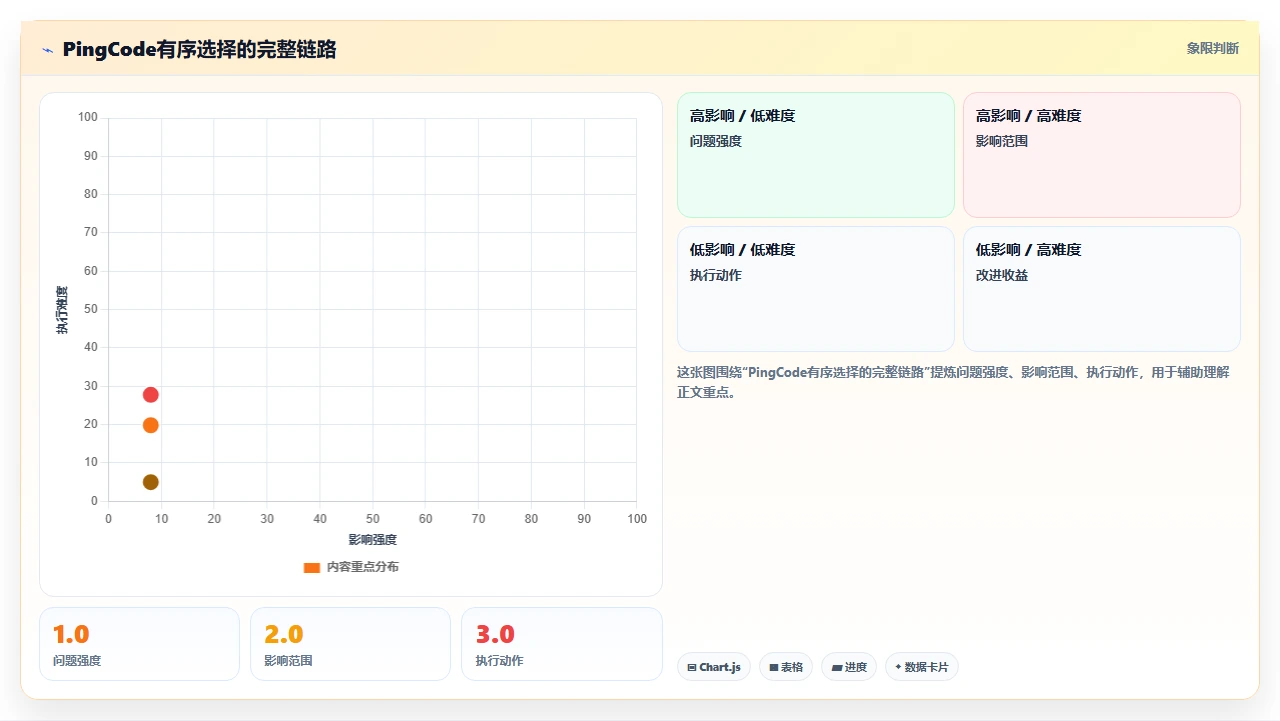The image size is (1280, 721).
Task: Click the 执行难度 y-axis title
Action: click(x=62, y=310)
